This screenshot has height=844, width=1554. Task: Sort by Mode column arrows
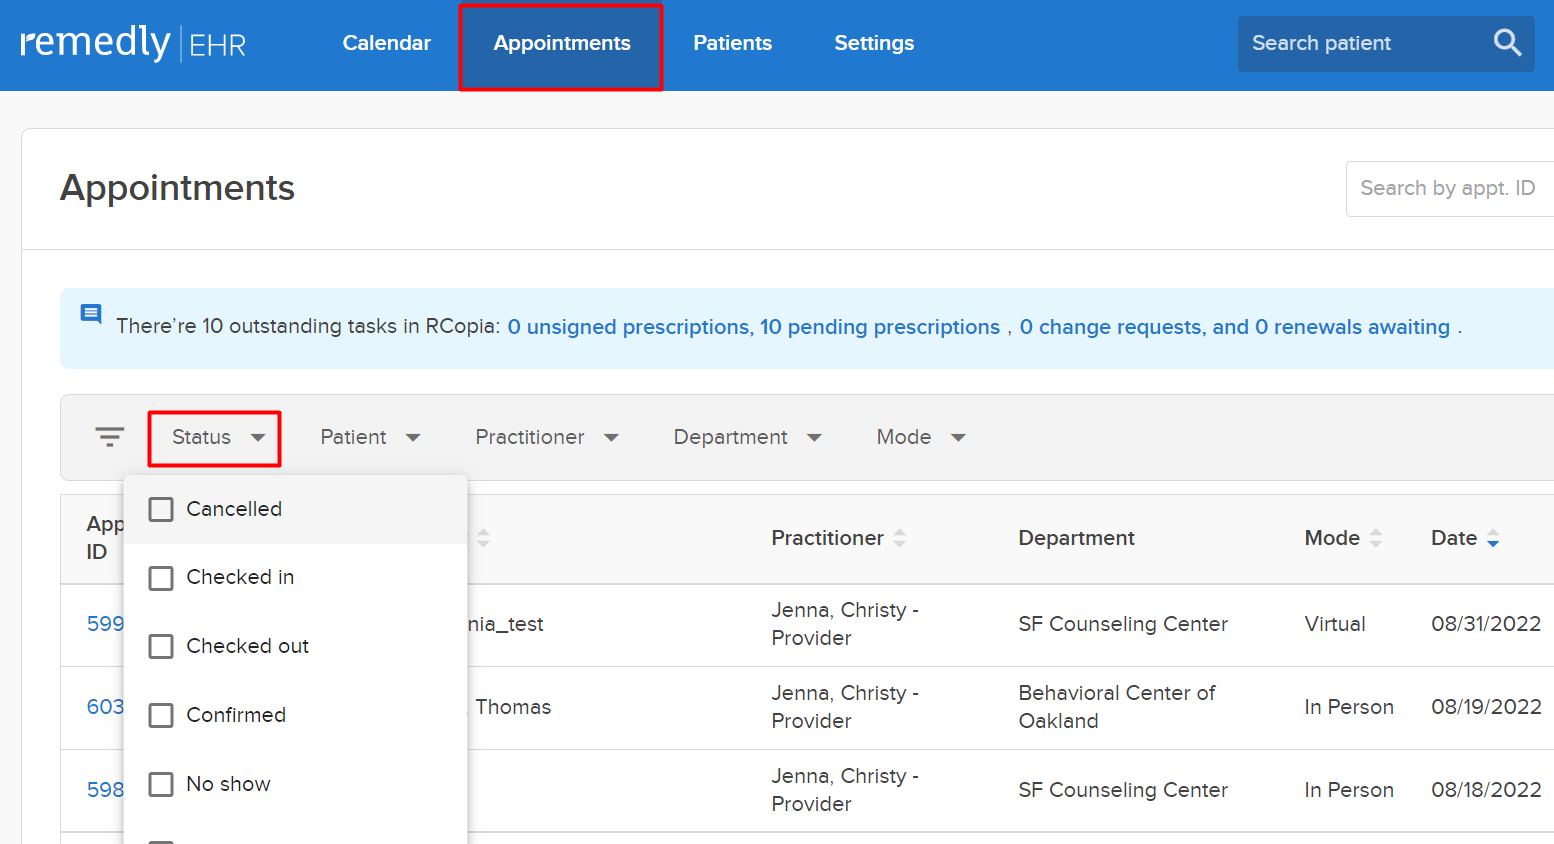coord(1376,538)
